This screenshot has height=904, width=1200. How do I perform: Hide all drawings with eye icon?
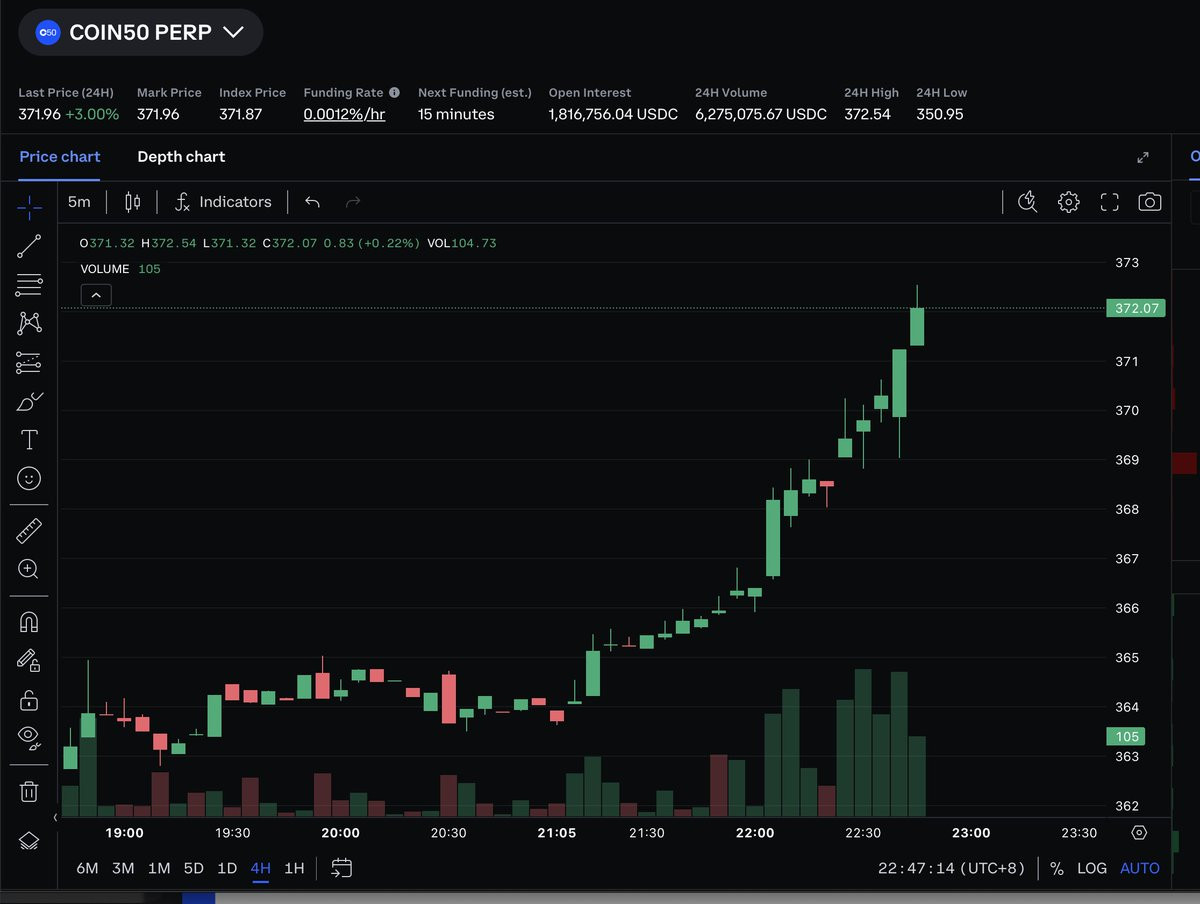click(29, 738)
